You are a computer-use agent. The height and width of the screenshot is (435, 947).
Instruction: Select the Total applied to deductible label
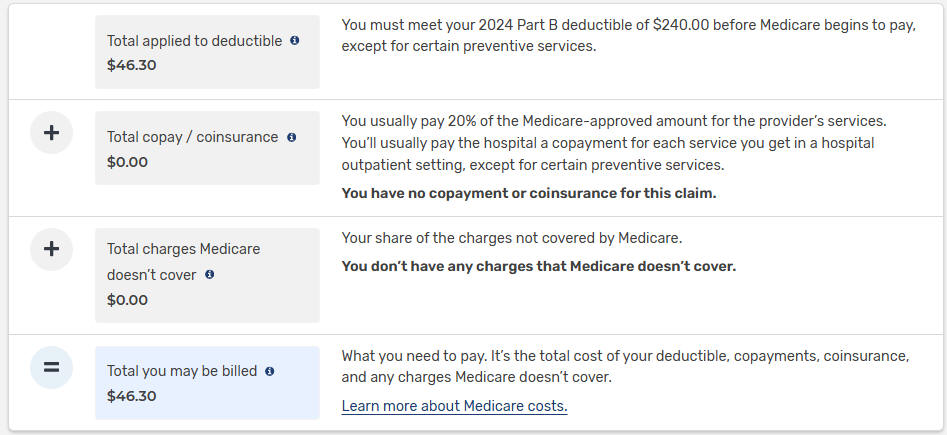[x=194, y=41]
